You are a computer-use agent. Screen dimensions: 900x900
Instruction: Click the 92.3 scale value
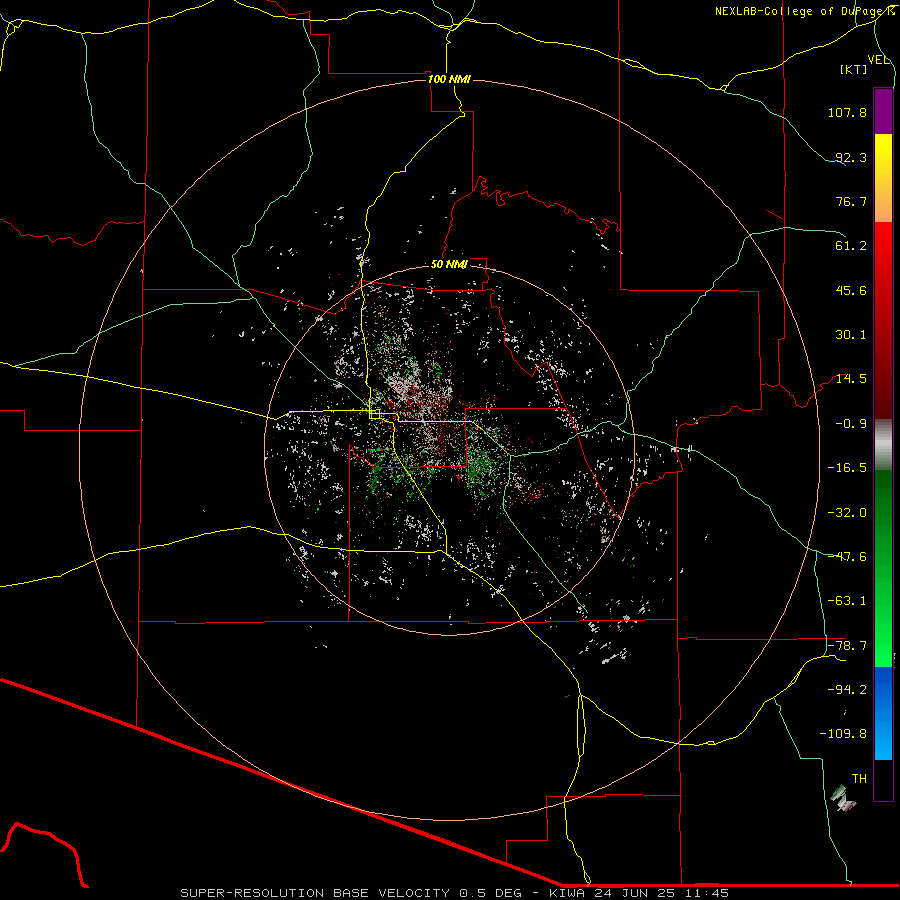pyautogui.click(x=851, y=157)
